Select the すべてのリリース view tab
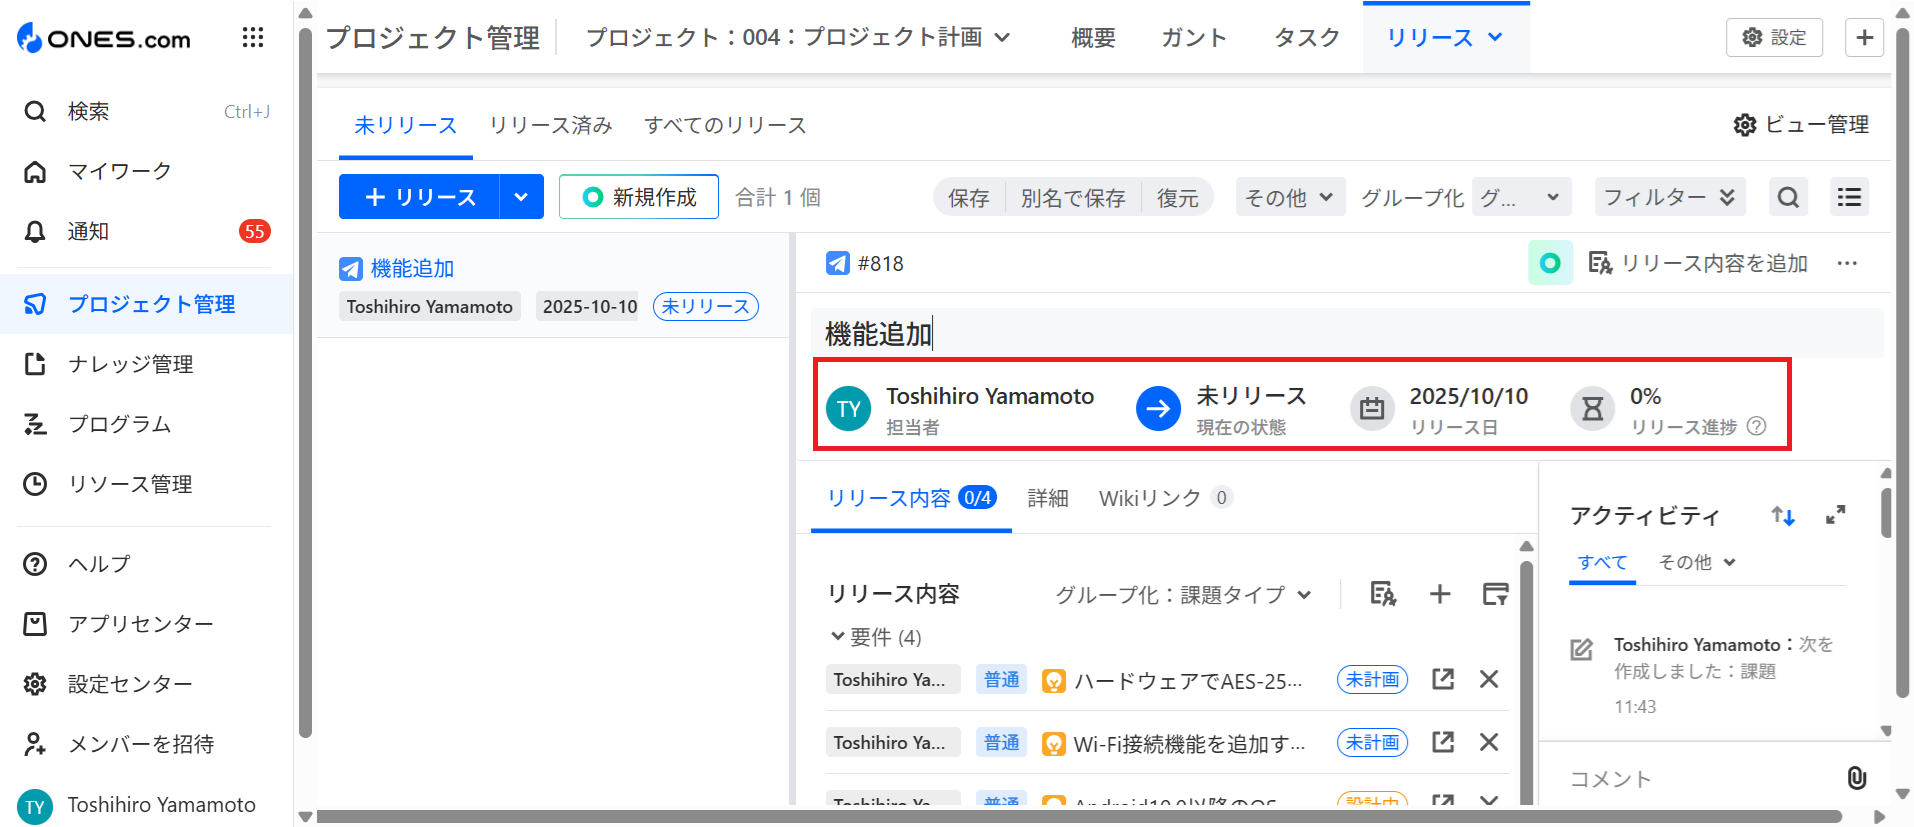This screenshot has height=827, width=1914. [x=725, y=125]
